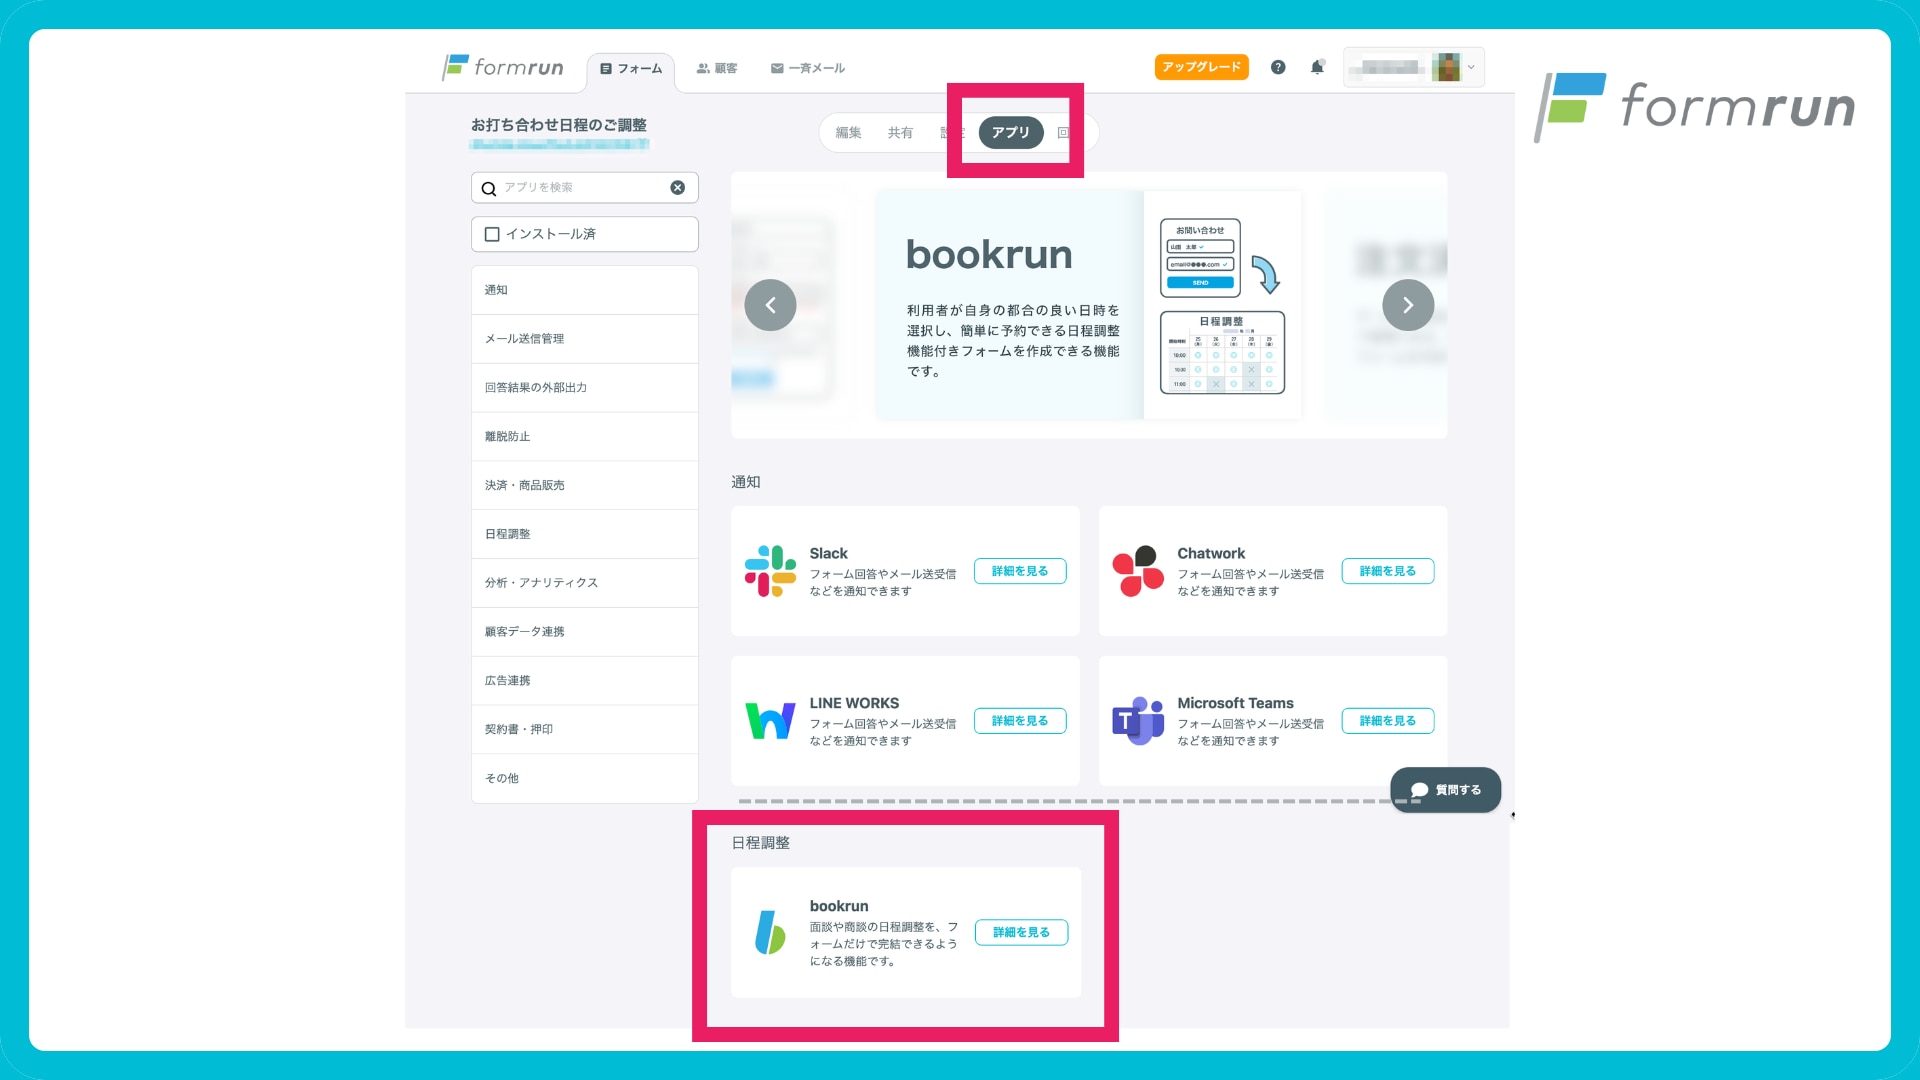The height and width of the screenshot is (1080, 1920).
Task: Select the メール送信管理 category
Action: point(584,339)
